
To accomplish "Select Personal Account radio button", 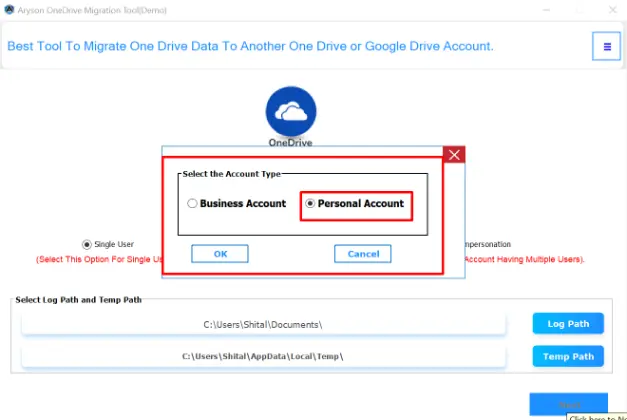I will click(x=310, y=203).
